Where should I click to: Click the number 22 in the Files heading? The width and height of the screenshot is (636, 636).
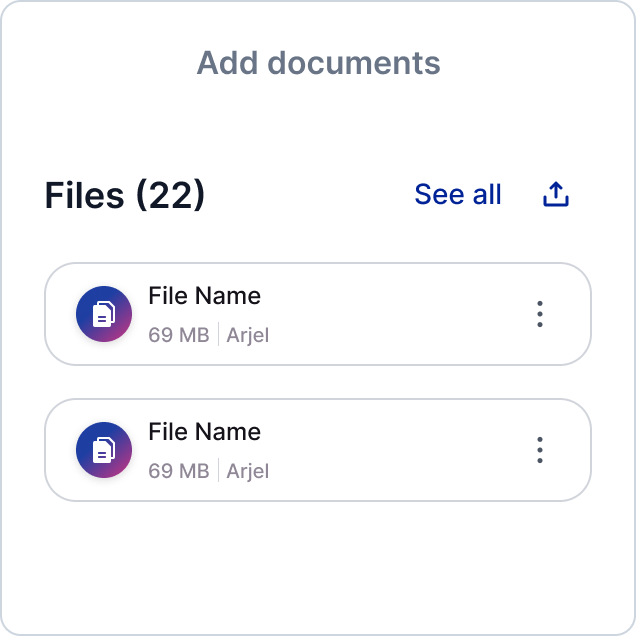pos(170,196)
